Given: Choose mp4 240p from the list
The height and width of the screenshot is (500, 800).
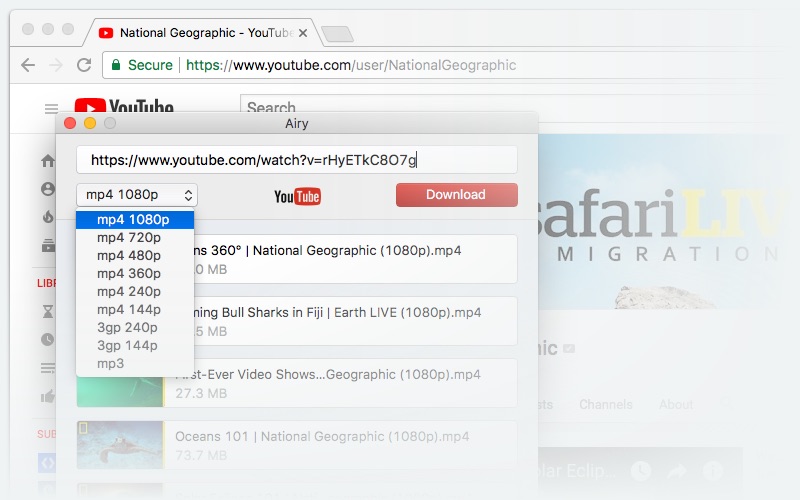Looking at the screenshot, I should 135,291.
